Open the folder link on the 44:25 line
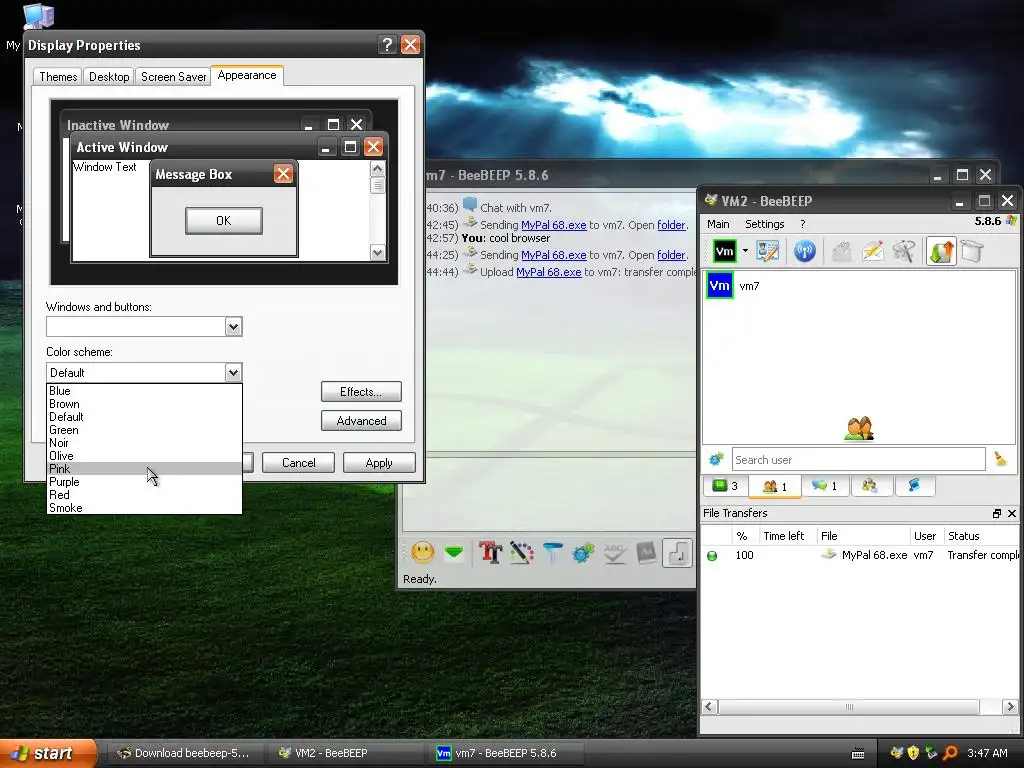This screenshot has height=768, width=1024. 671,255
